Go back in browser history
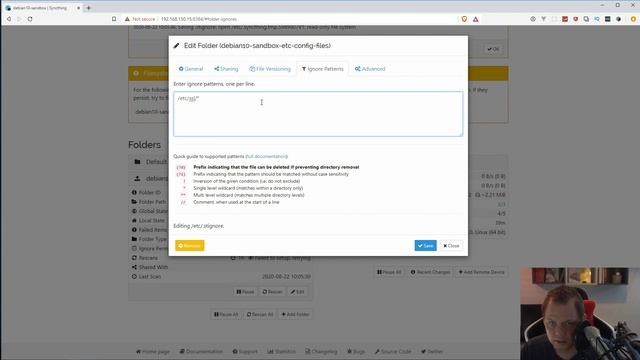The height and width of the screenshot is (360, 640). pyautogui.click(x=9, y=19)
